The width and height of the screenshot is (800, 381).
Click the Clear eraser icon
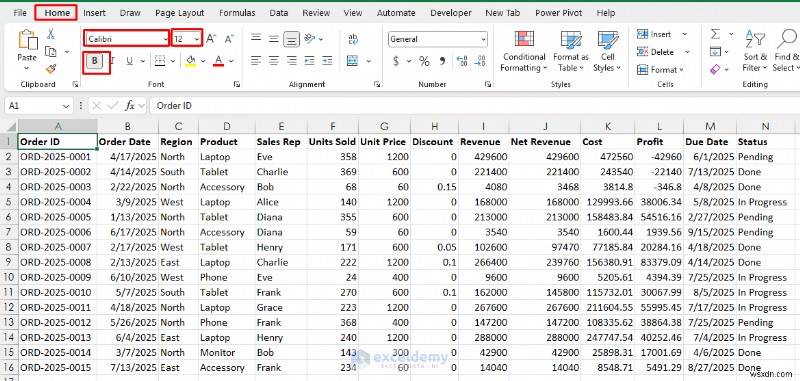pos(715,68)
